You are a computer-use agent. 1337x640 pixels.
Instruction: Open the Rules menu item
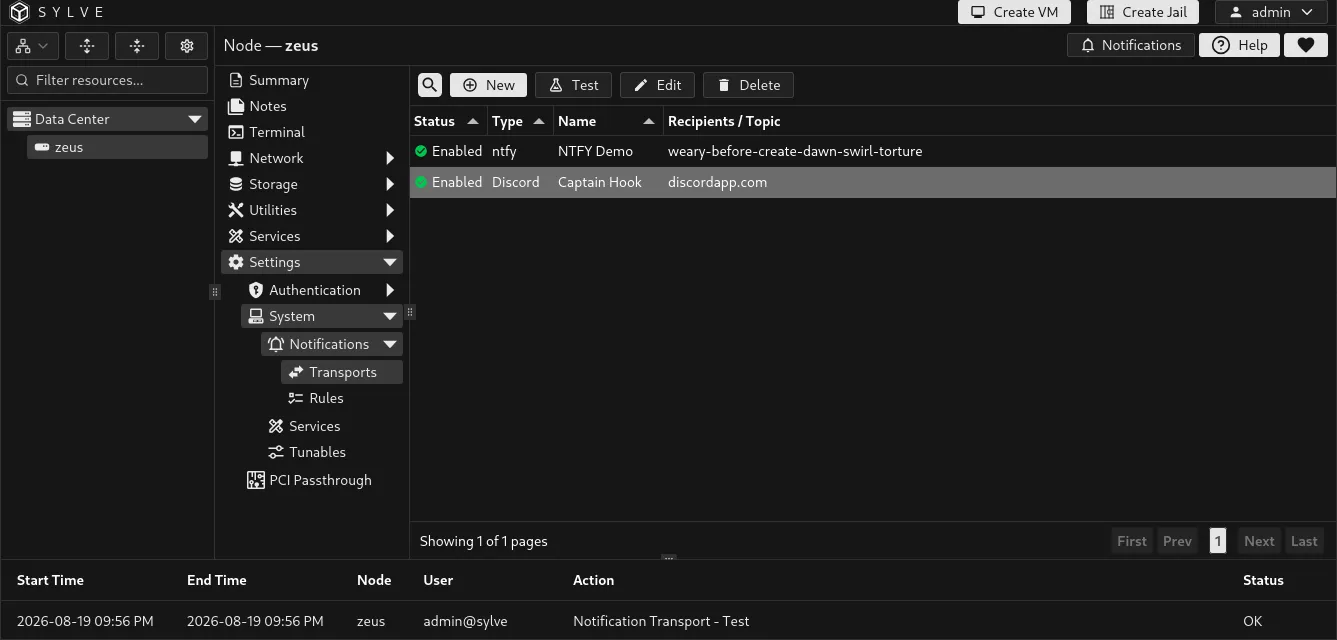[x=326, y=398]
